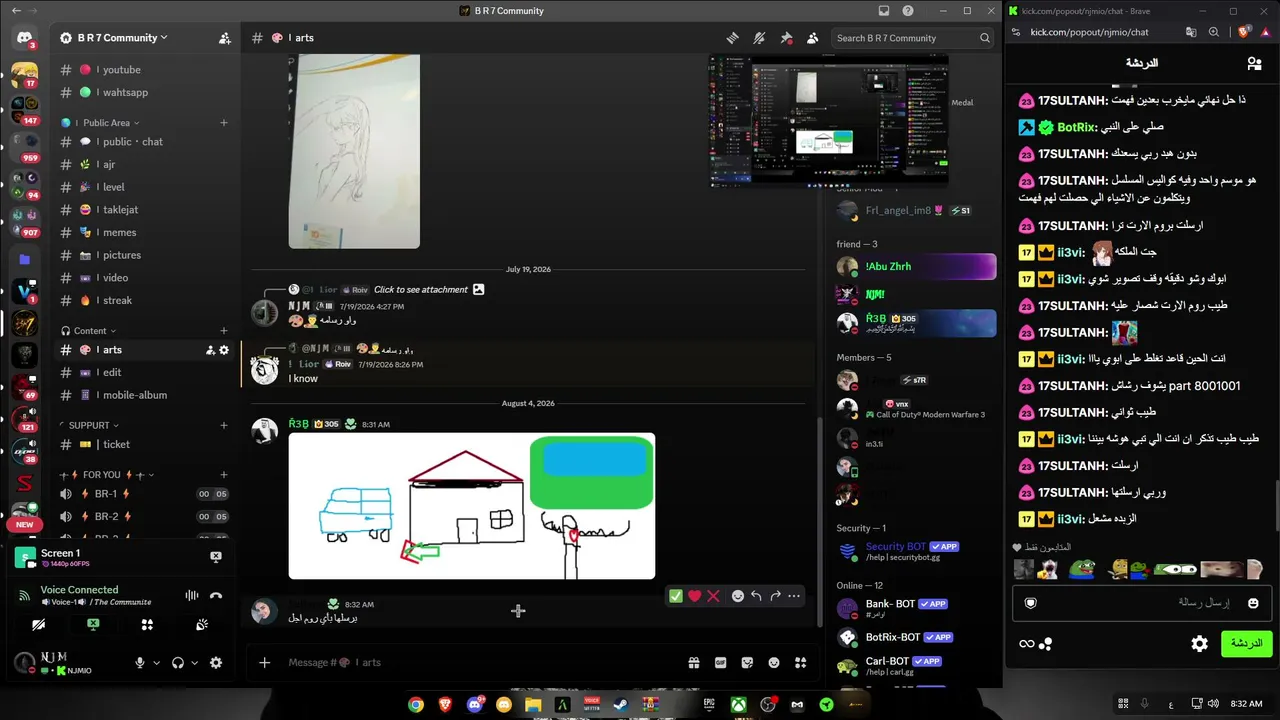Toggle notification settings bell in channel header
The image size is (1280, 720).
click(760, 38)
